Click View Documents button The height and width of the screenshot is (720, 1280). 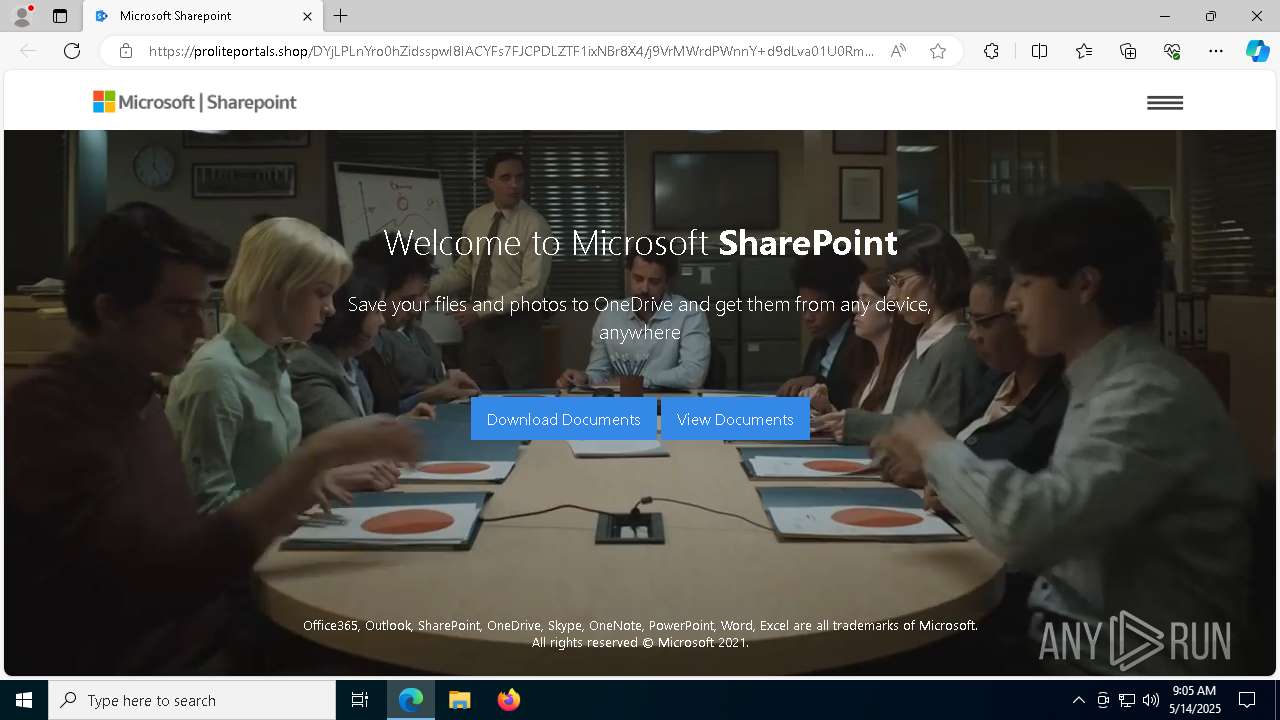point(735,419)
